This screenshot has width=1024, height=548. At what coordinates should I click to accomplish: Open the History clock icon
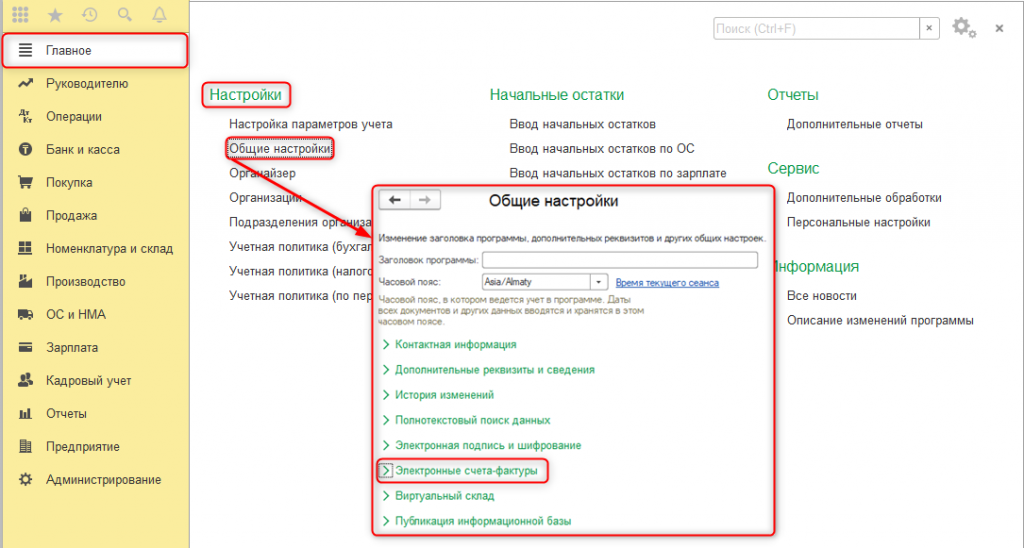(x=90, y=15)
